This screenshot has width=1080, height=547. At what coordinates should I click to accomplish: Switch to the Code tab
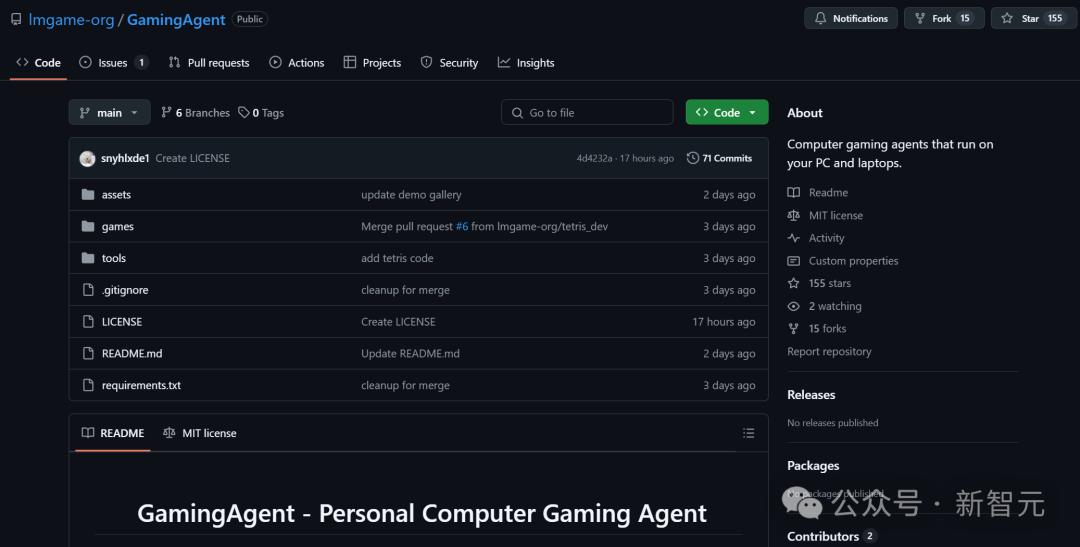tap(39, 63)
